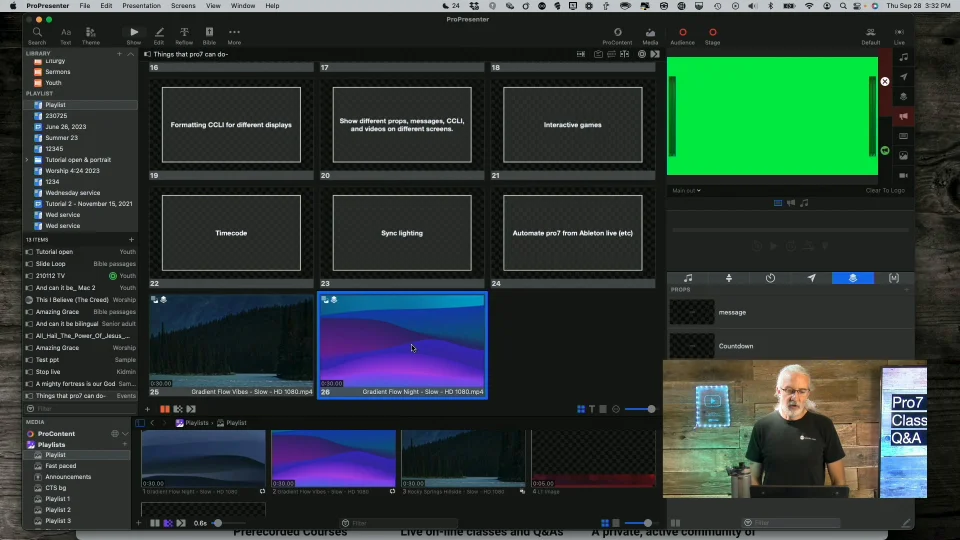Trigger Gradient Flow Vibes media cue 25
960x540 pixels.
pos(231,345)
